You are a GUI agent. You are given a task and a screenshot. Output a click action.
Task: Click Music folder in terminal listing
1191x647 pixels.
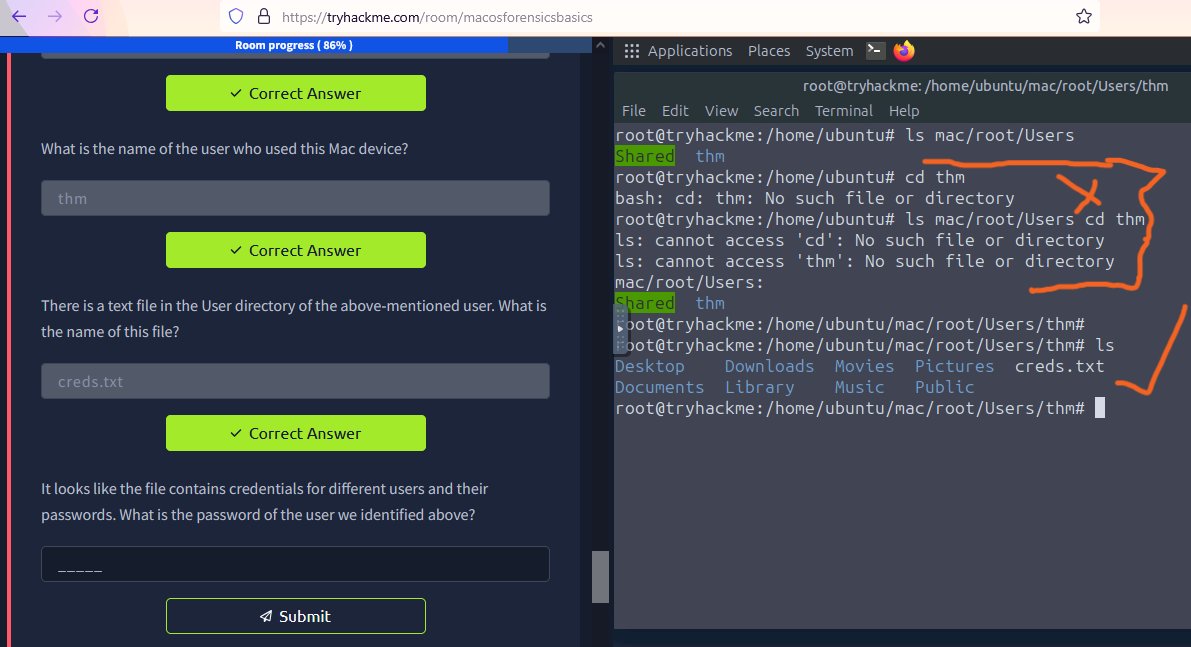click(x=859, y=387)
